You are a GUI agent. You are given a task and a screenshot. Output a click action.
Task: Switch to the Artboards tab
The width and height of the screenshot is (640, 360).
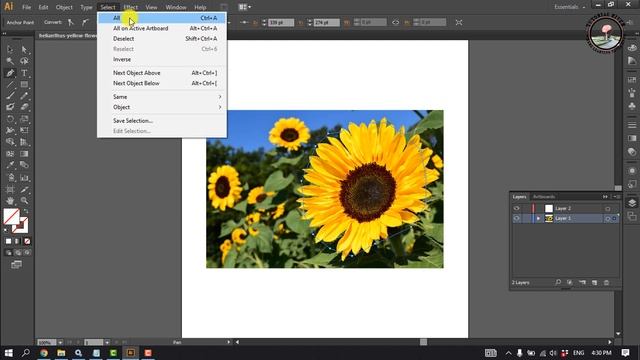click(x=544, y=197)
